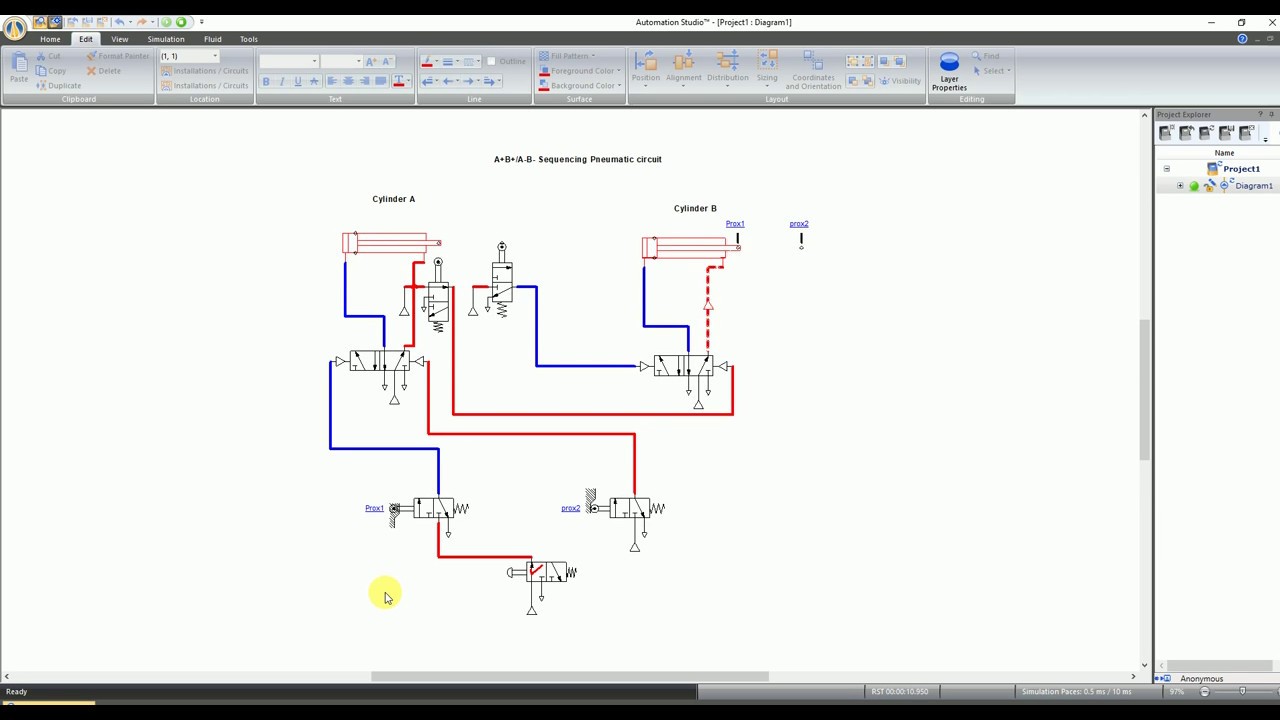Image resolution: width=1280 pixels, height=720 pixels.
Task: Open the Position layout dropdown
Action: tap(645, 68)
